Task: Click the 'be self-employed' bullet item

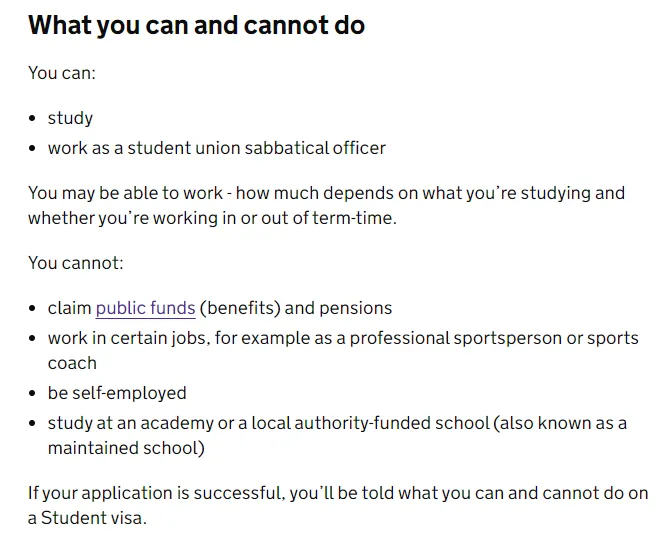Action: tap(117, 393)
